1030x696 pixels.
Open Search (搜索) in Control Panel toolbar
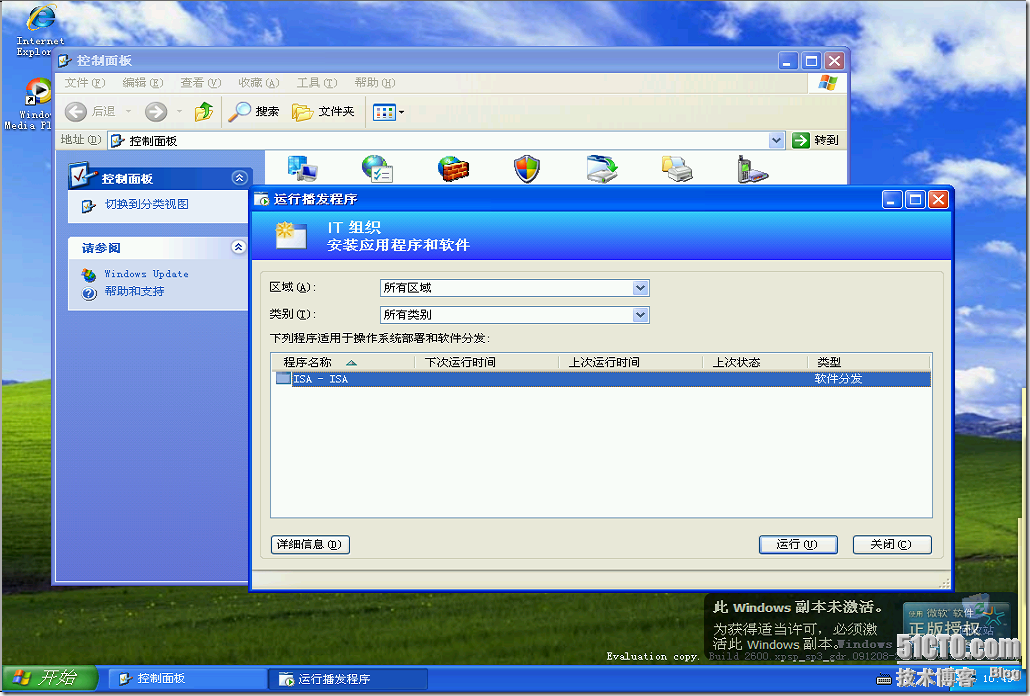pos(254,112)
